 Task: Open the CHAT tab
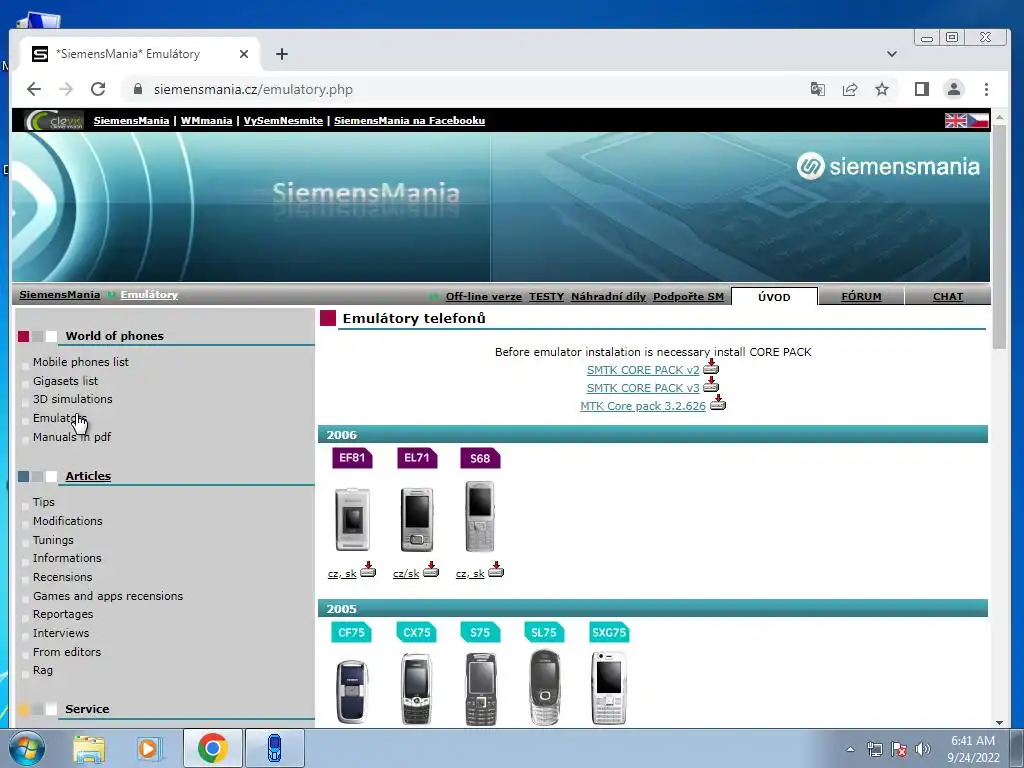click(948, 296)
